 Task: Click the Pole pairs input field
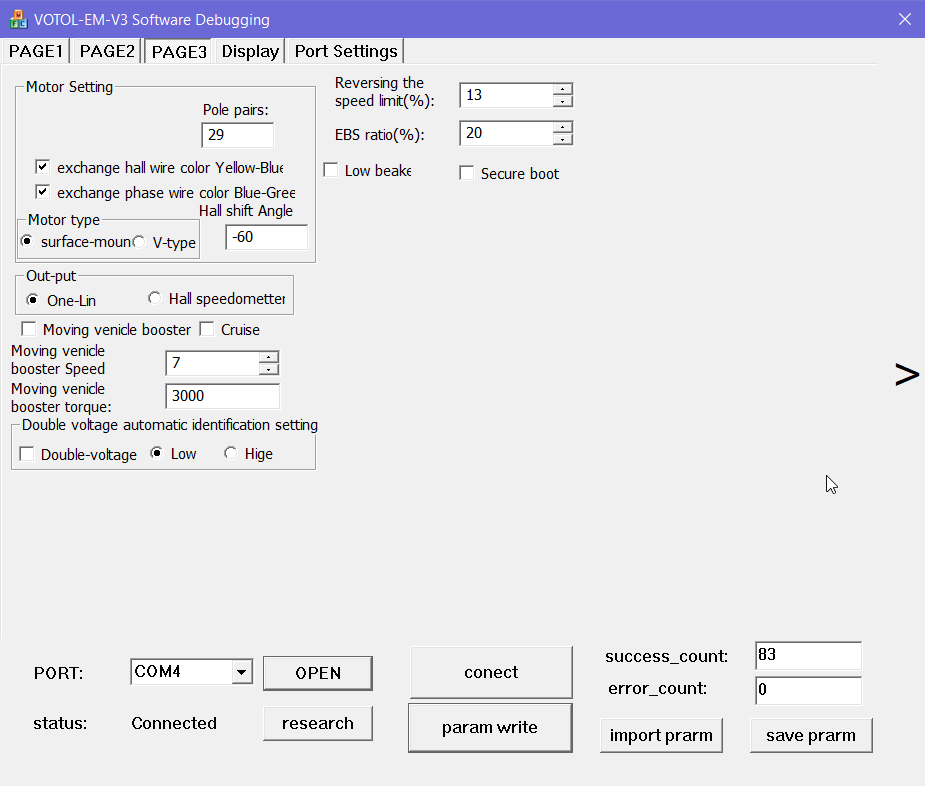pos(237,135)
